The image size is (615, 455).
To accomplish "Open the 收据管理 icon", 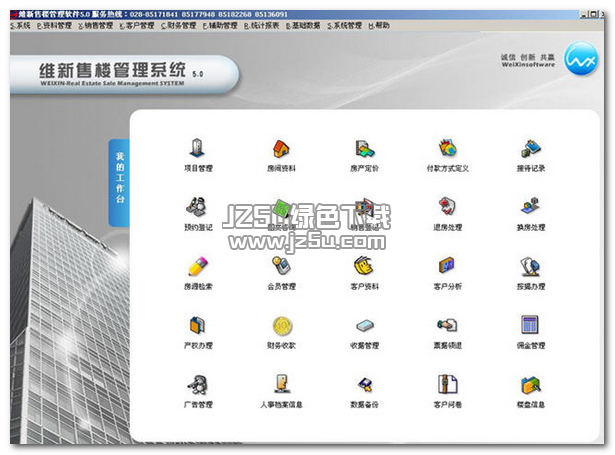I will (x=364, y=326).
